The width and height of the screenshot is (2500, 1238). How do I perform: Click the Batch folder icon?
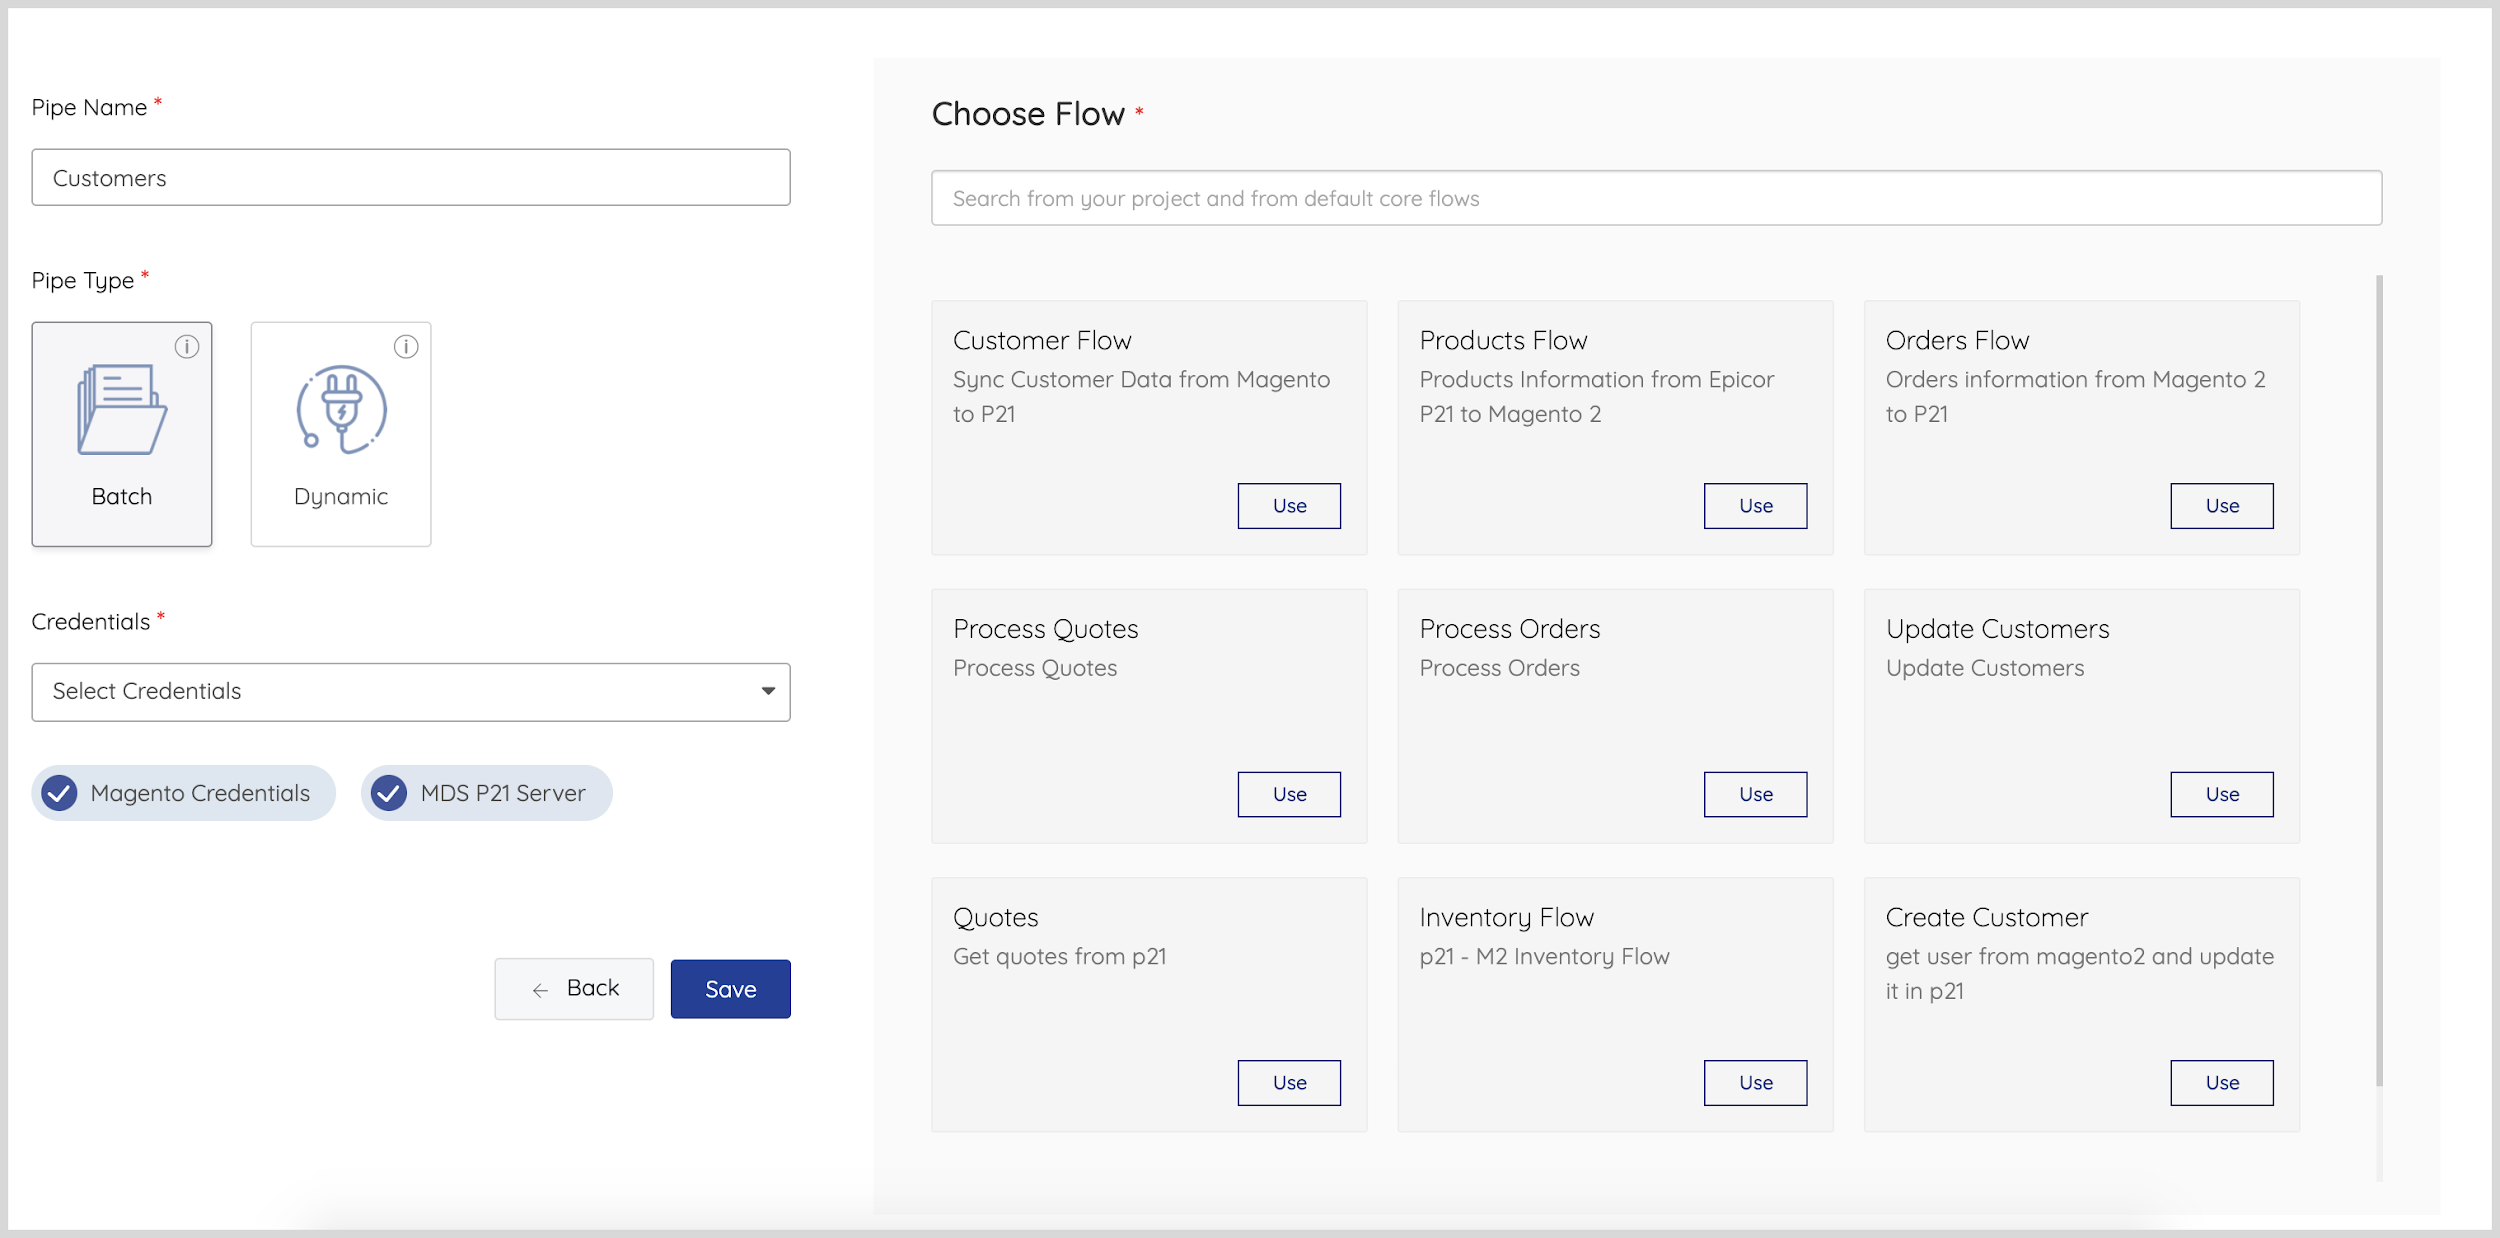point(122,410)
